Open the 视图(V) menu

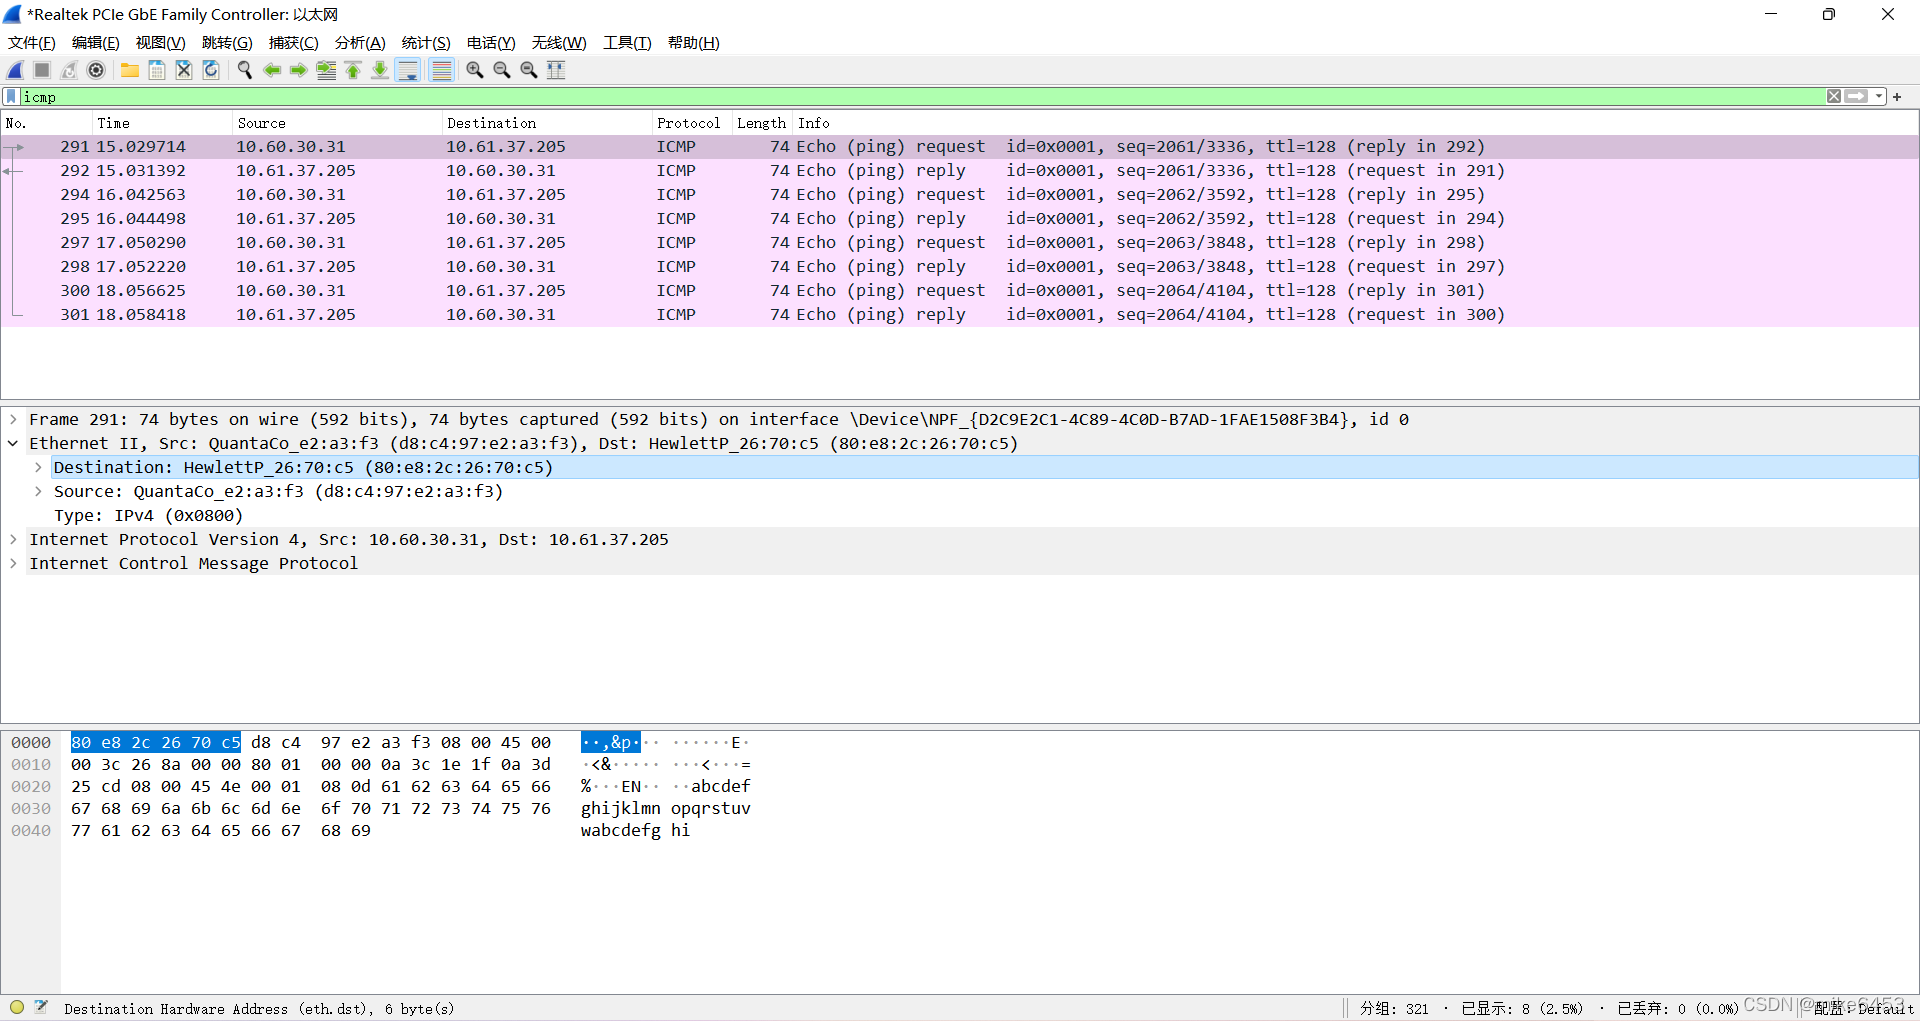tap(161, 43)
